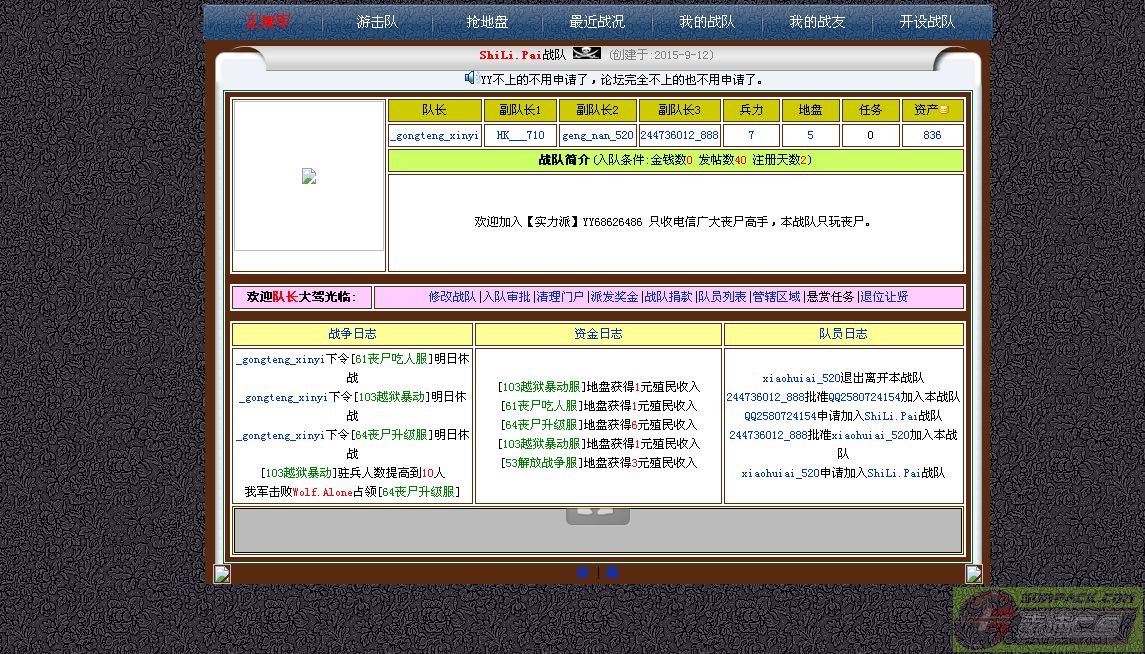Click the broken team logo image

pyautogui.click(x=309, y=176)
